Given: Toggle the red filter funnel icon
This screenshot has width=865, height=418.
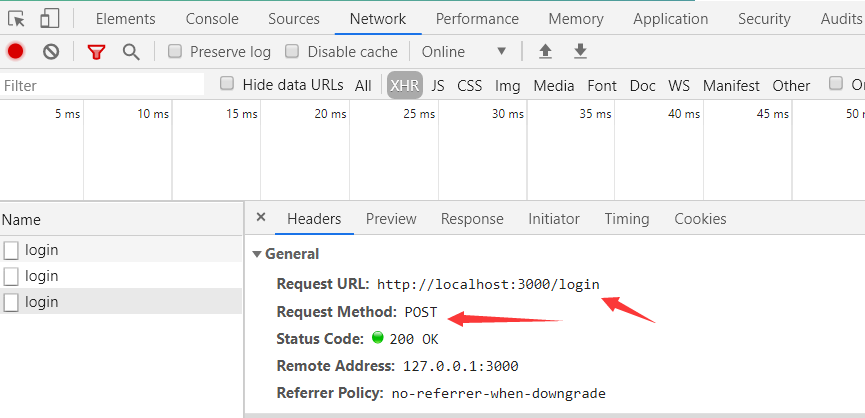Looking at the screenshot, I should point(96,52).
